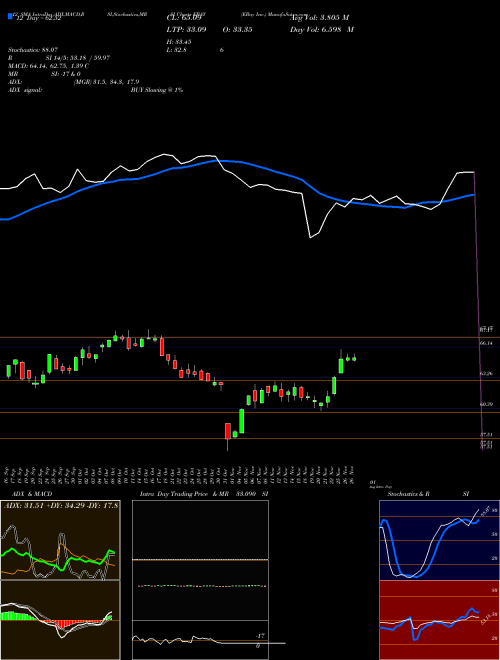Select the 'MACD: 64.14, 62.75, 1.39 C' line
The height and width of the screenshot is (660, 500).
[x=48, y=66]
